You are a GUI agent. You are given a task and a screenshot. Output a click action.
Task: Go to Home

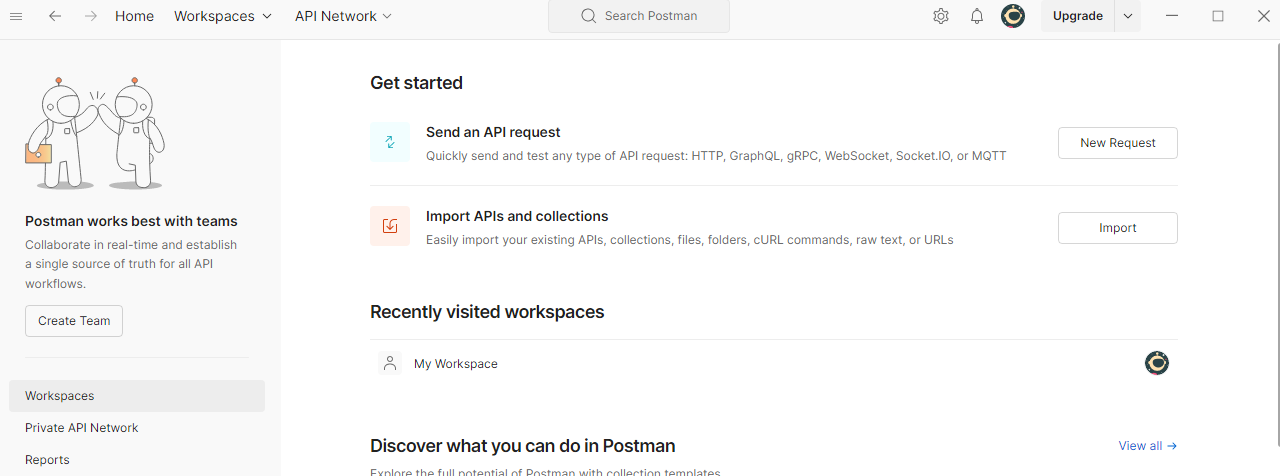click(134, 16)
